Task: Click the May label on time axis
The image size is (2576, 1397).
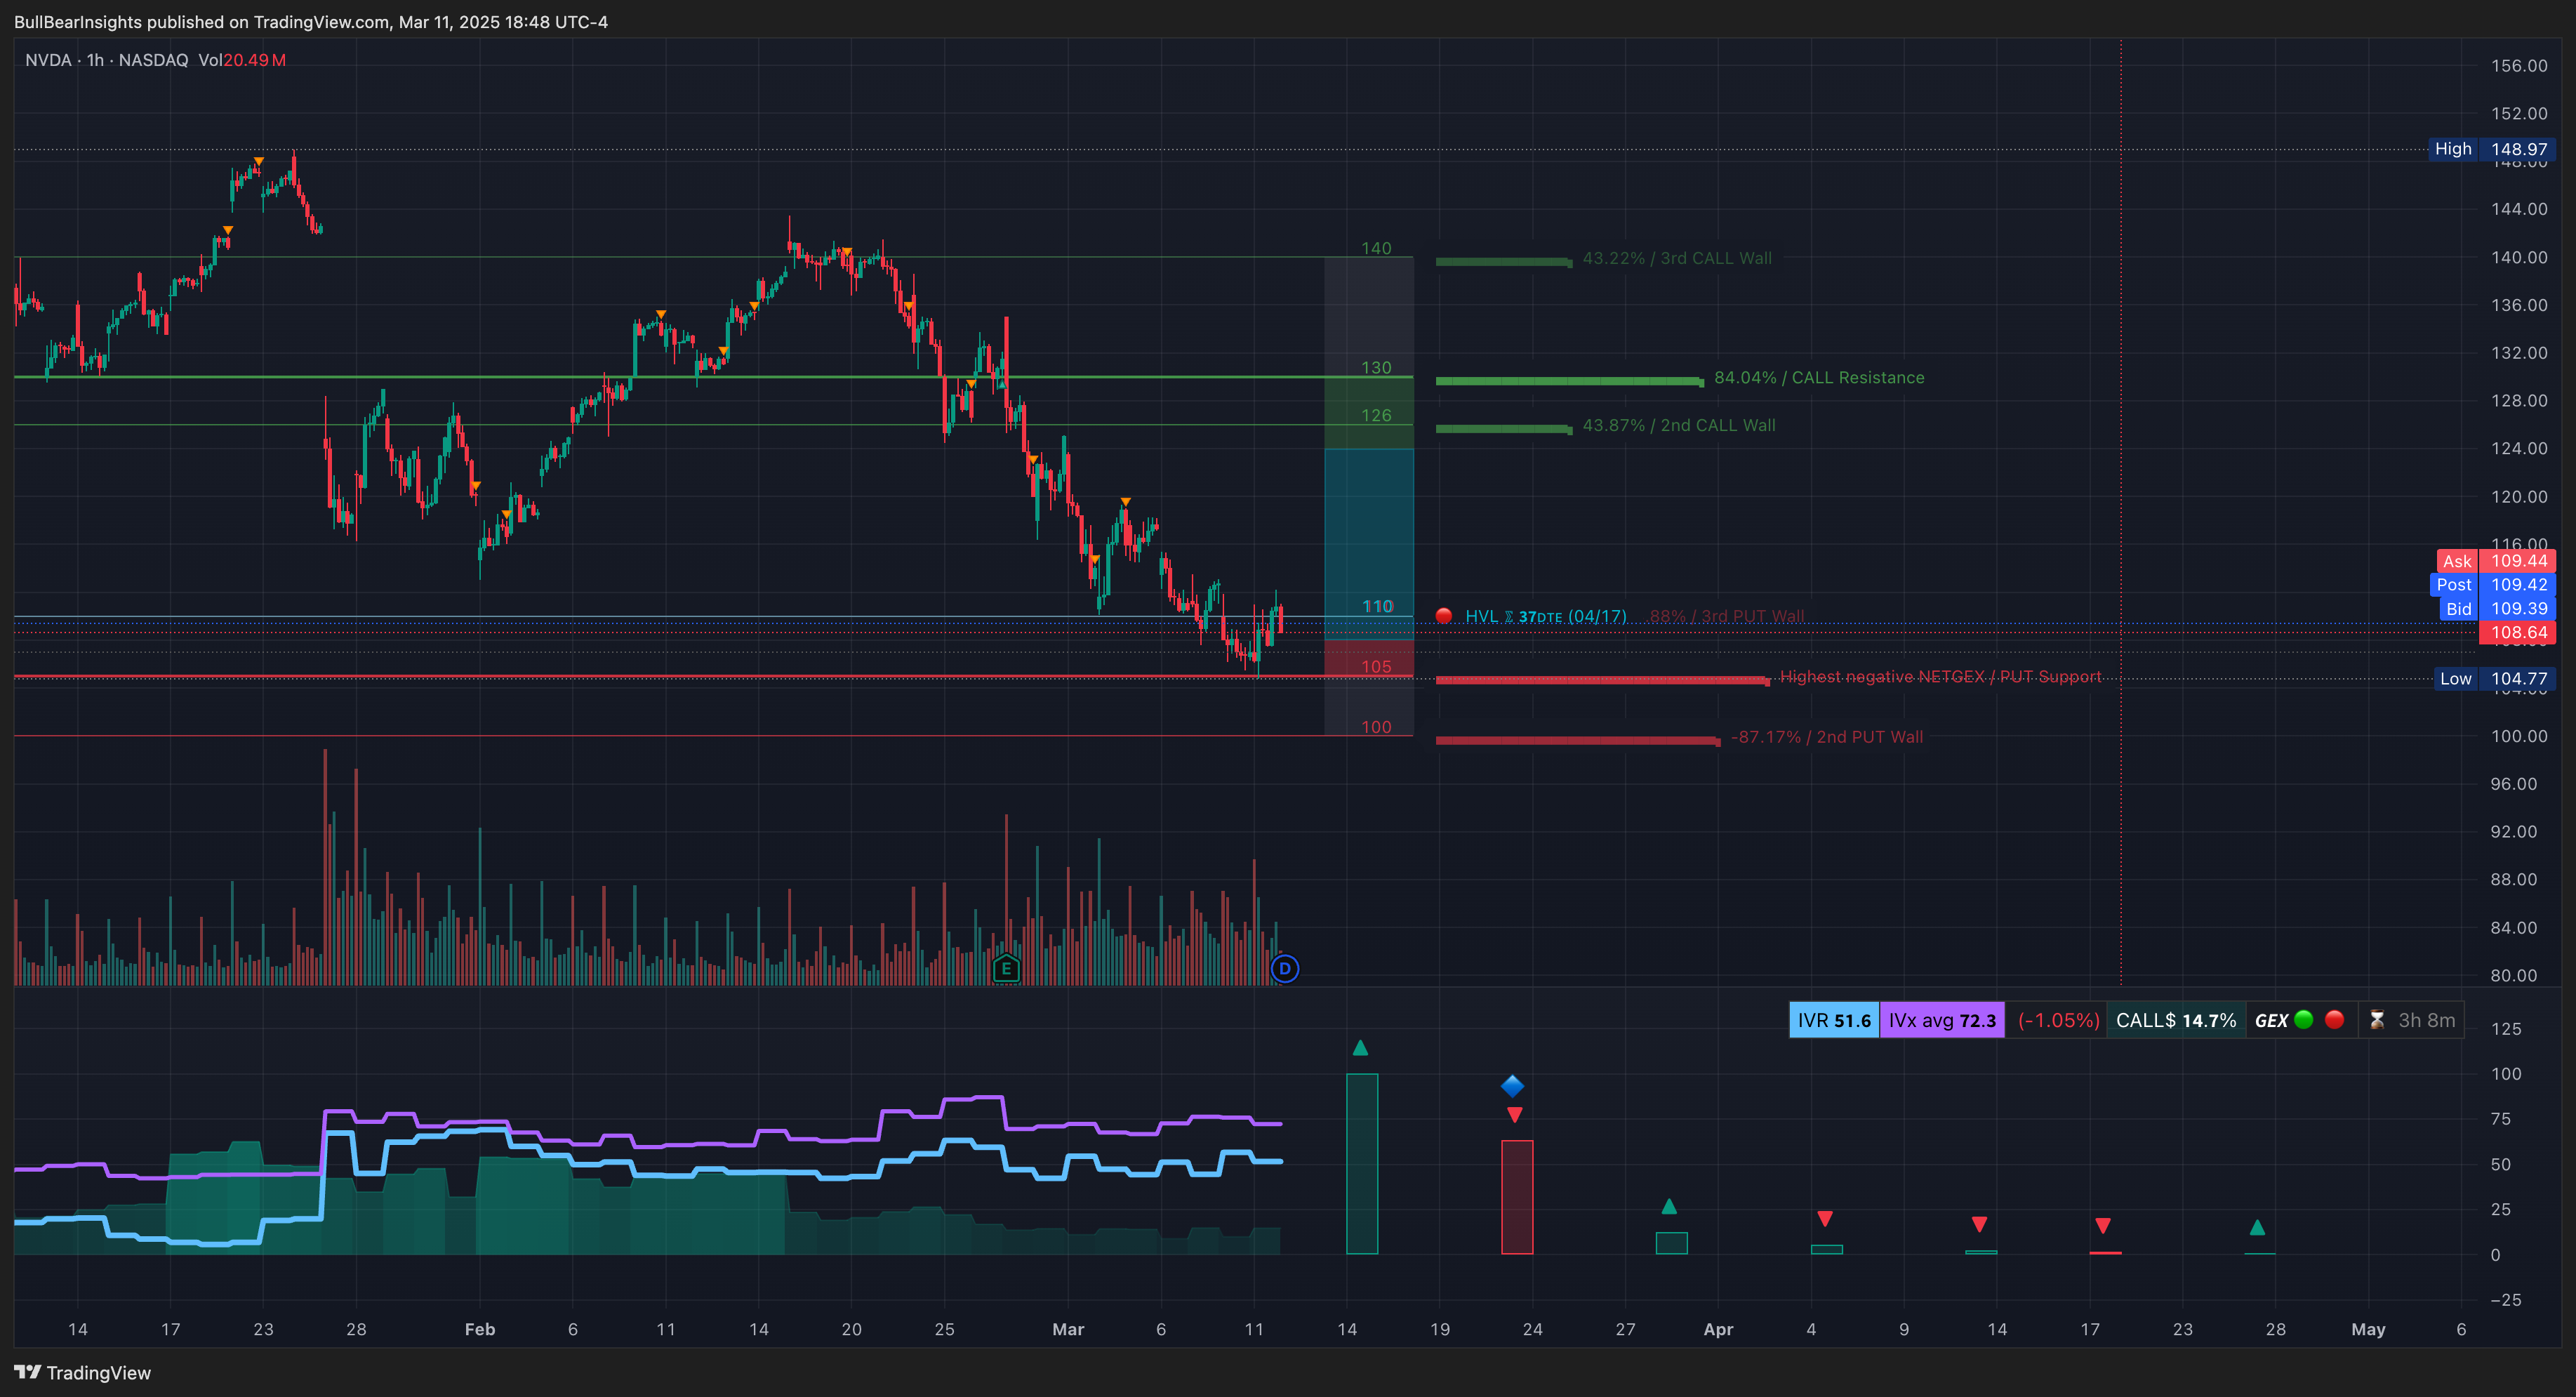Action: coord(2368,1329)
